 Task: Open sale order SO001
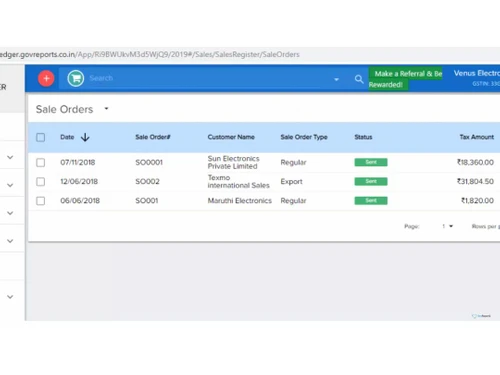click(x=147, y=201)
